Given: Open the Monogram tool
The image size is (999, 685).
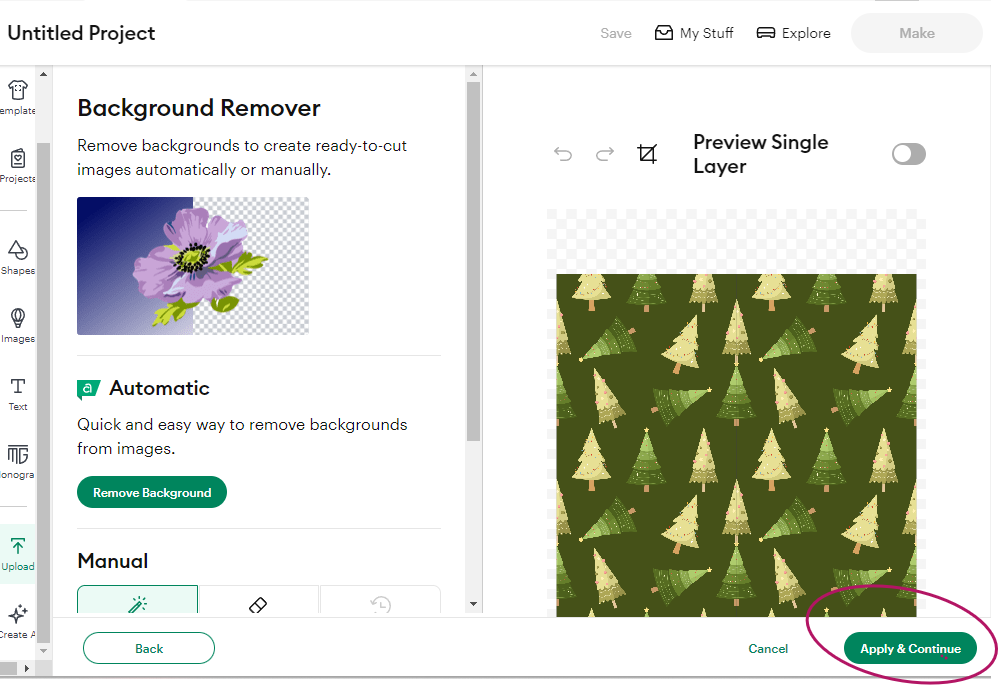Looking at the screenshot, I should coord(17,461).
